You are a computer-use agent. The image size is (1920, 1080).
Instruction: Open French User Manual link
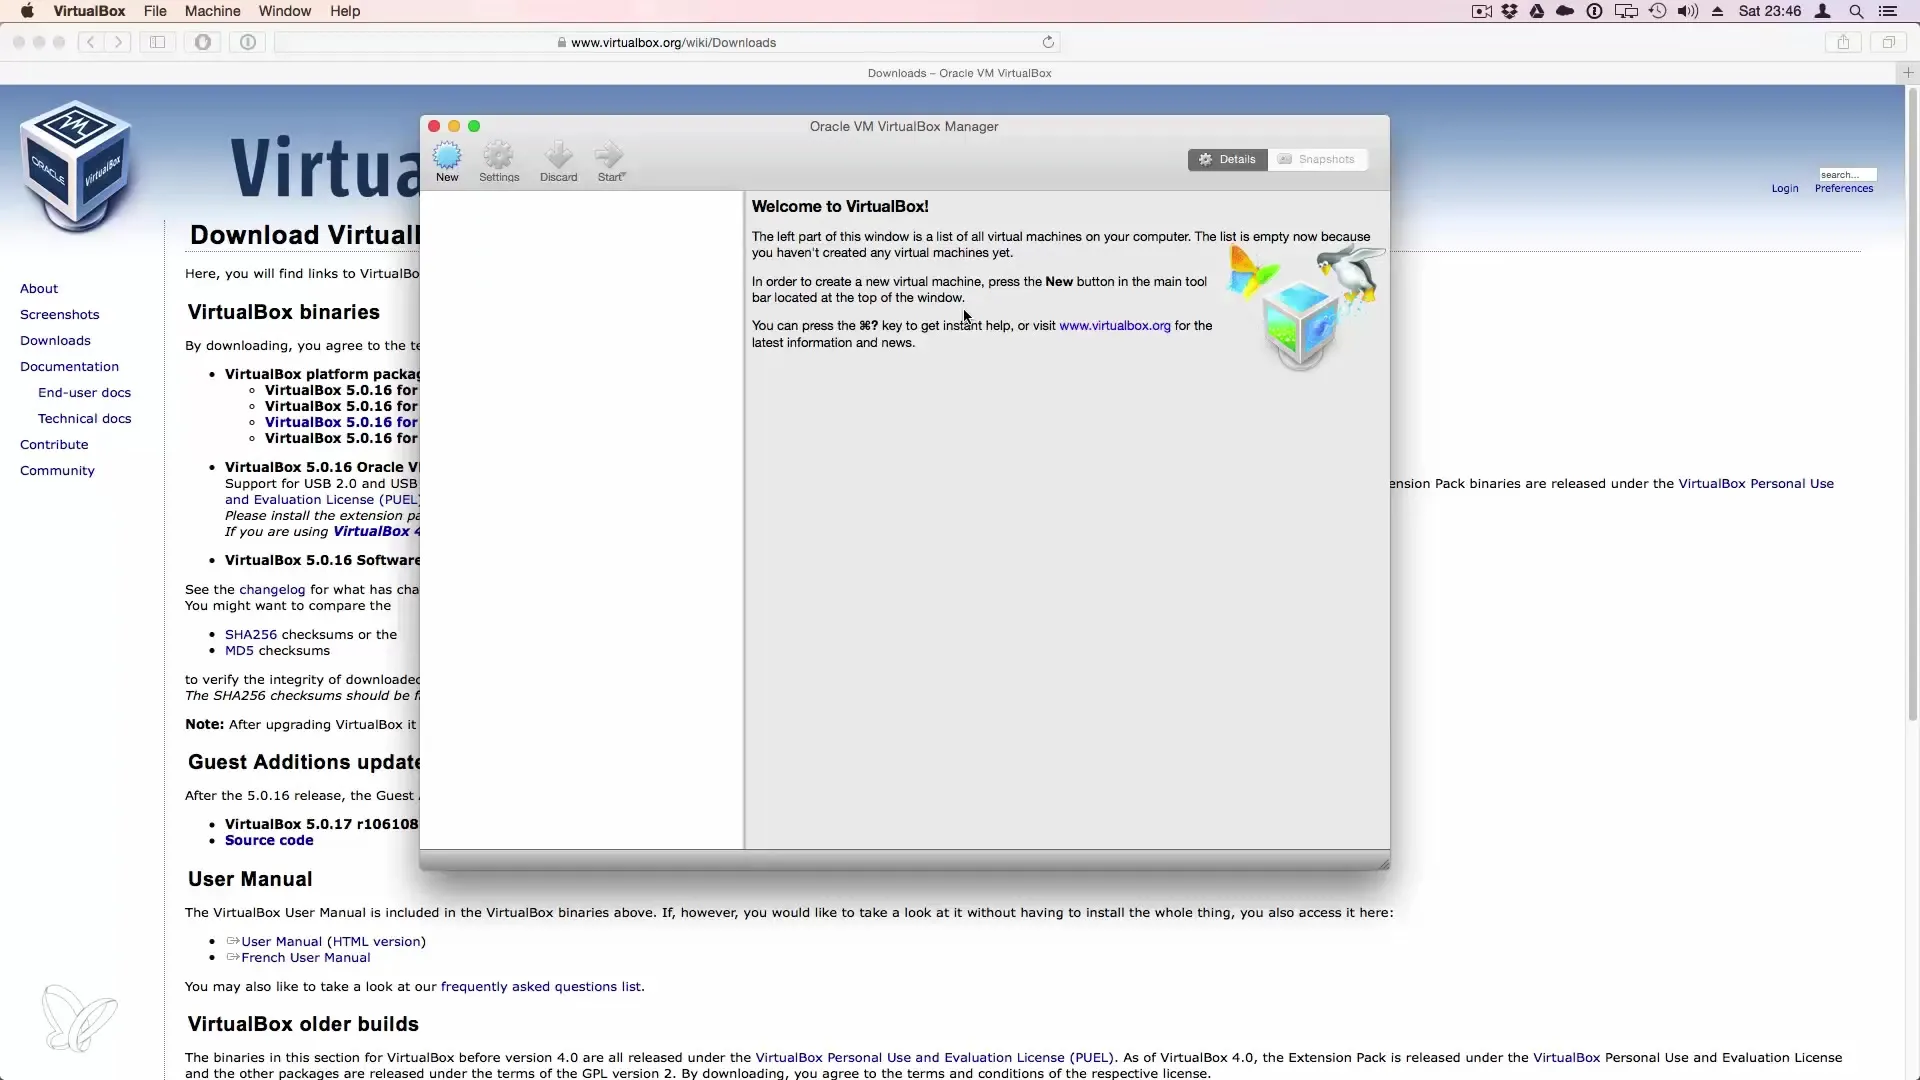tap(305, 958)
